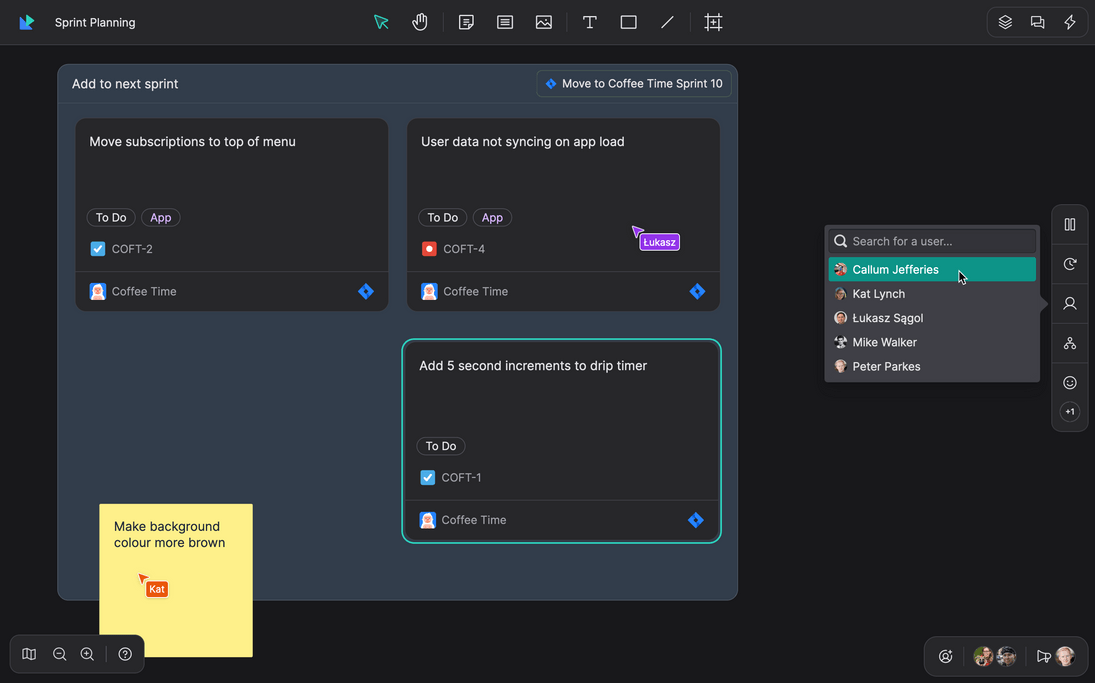Open the comments panel

1037,21
